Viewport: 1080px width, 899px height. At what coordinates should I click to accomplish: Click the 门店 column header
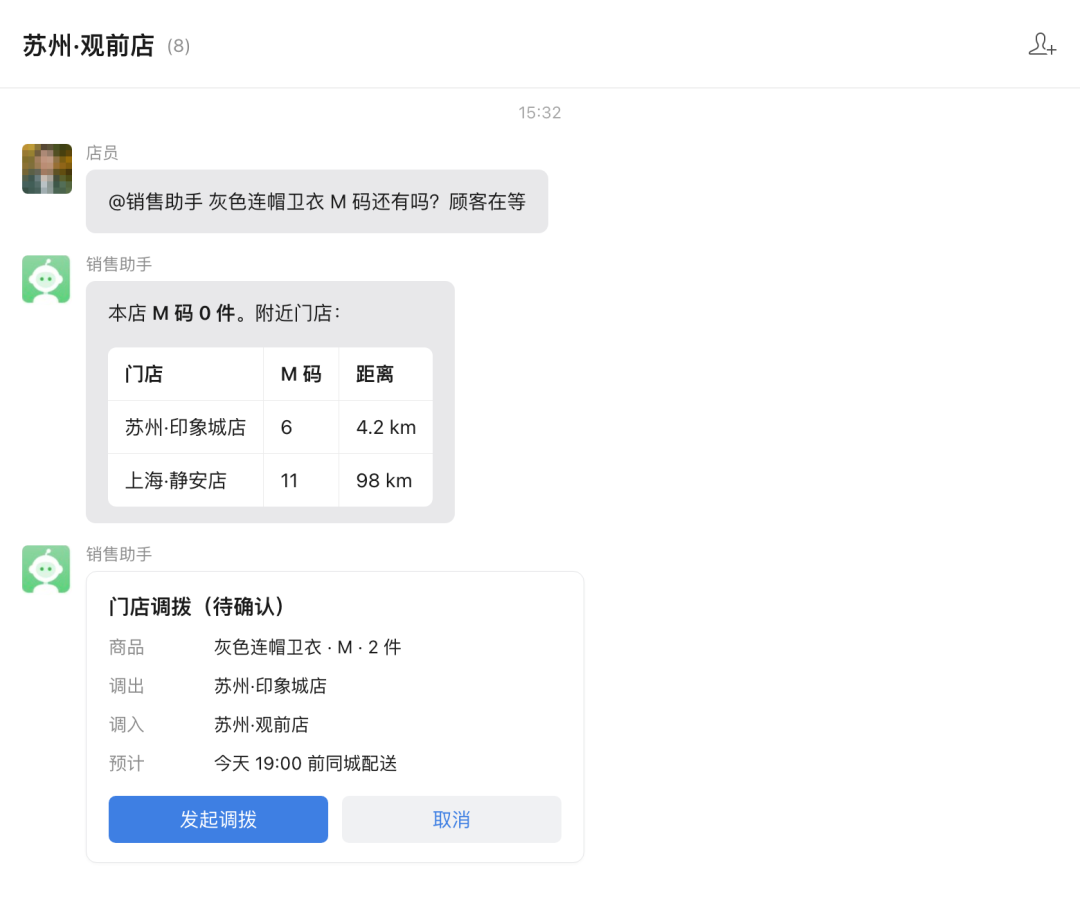186,374
